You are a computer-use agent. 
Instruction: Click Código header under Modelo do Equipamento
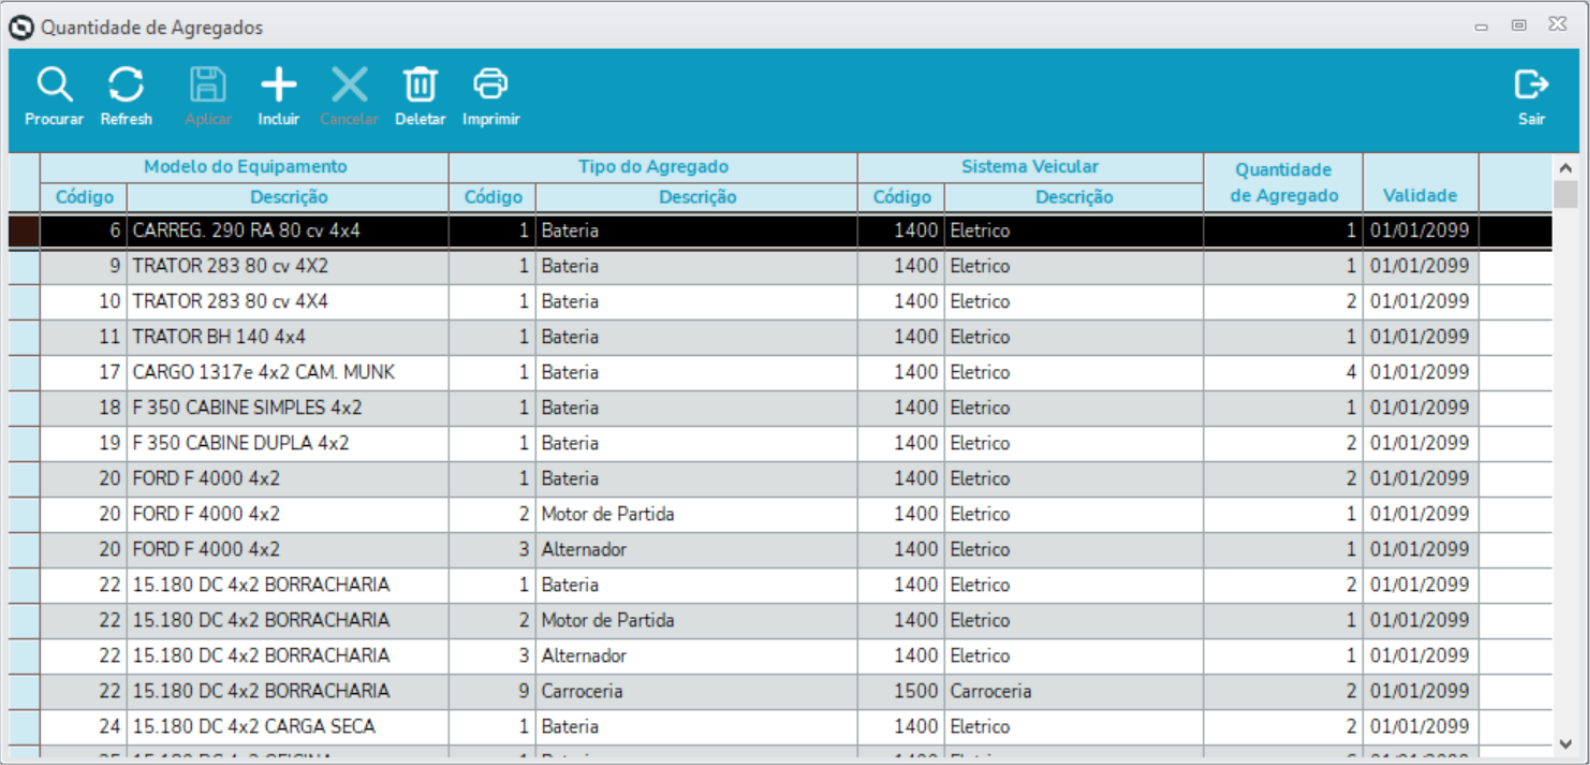[84, 197]
